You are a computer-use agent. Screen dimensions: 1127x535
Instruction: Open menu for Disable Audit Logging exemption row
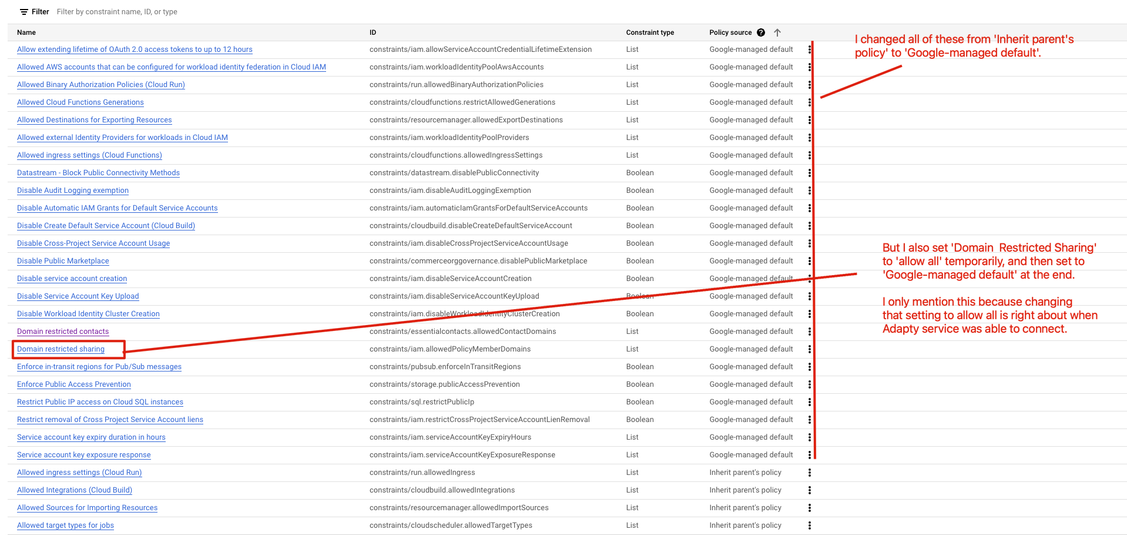pyautogui.click(x=810, y=190)
